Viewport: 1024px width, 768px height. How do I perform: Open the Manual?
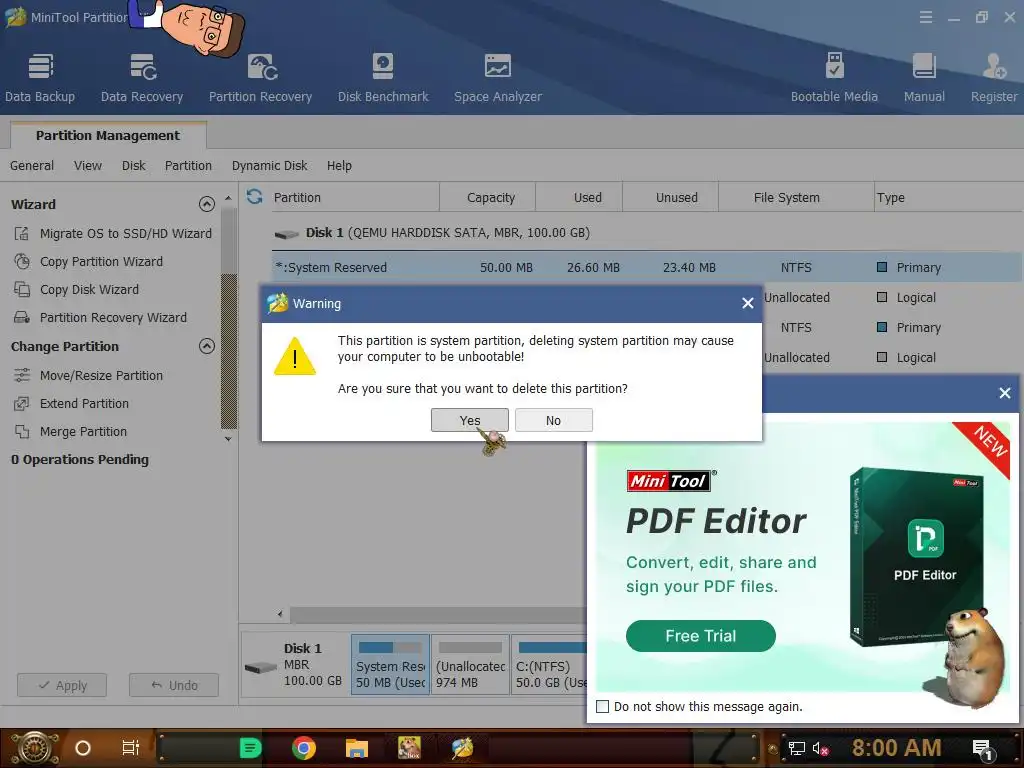(924, 78)
